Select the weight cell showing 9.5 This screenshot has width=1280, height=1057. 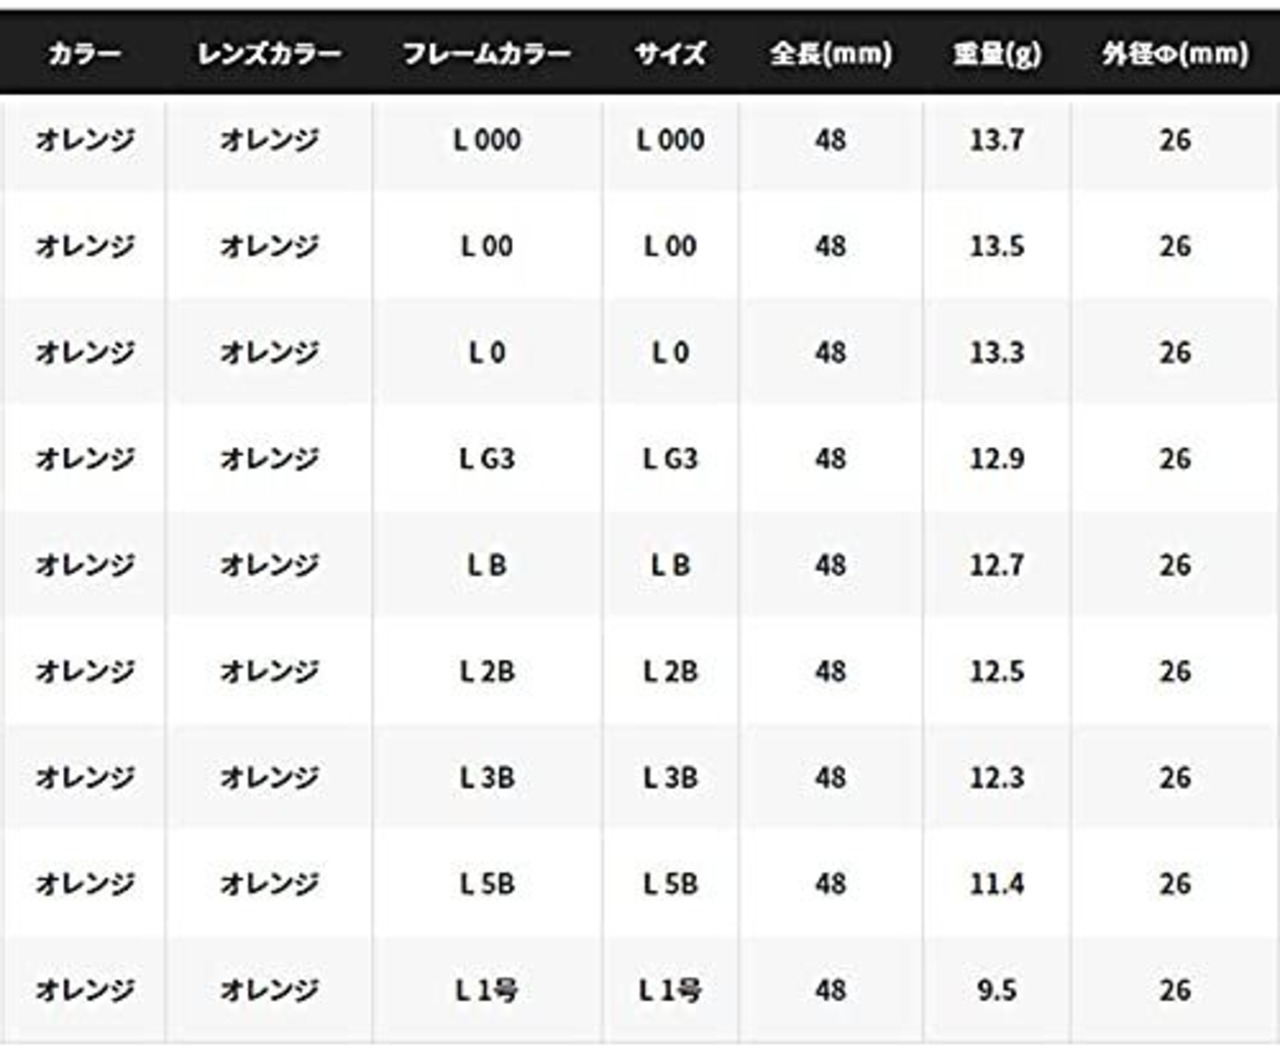996,990
